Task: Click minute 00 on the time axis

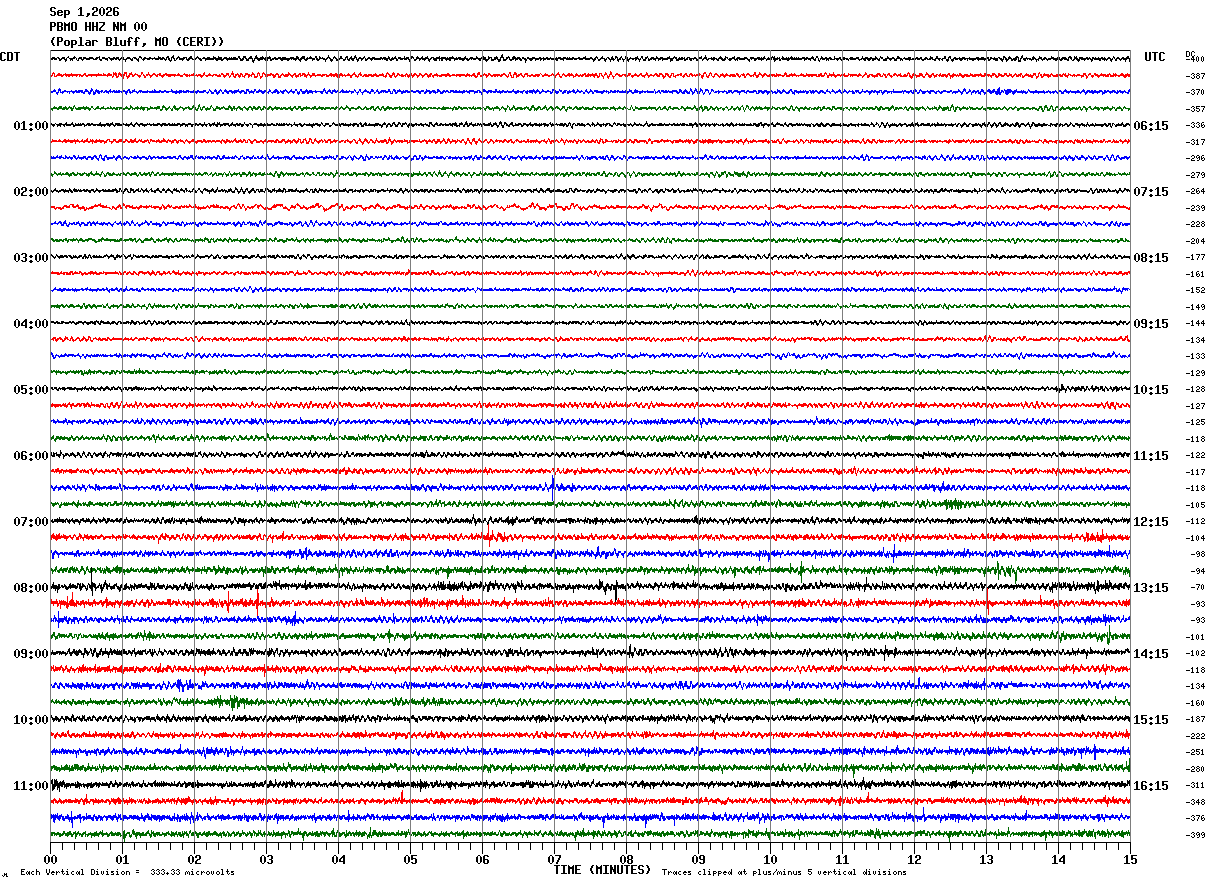Action: tap(50, 859)
